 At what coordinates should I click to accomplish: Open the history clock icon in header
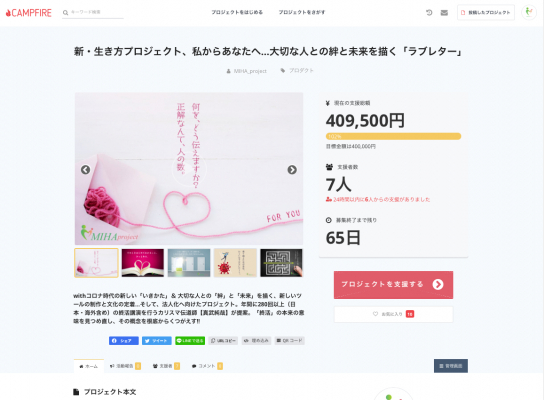[429, 12]
